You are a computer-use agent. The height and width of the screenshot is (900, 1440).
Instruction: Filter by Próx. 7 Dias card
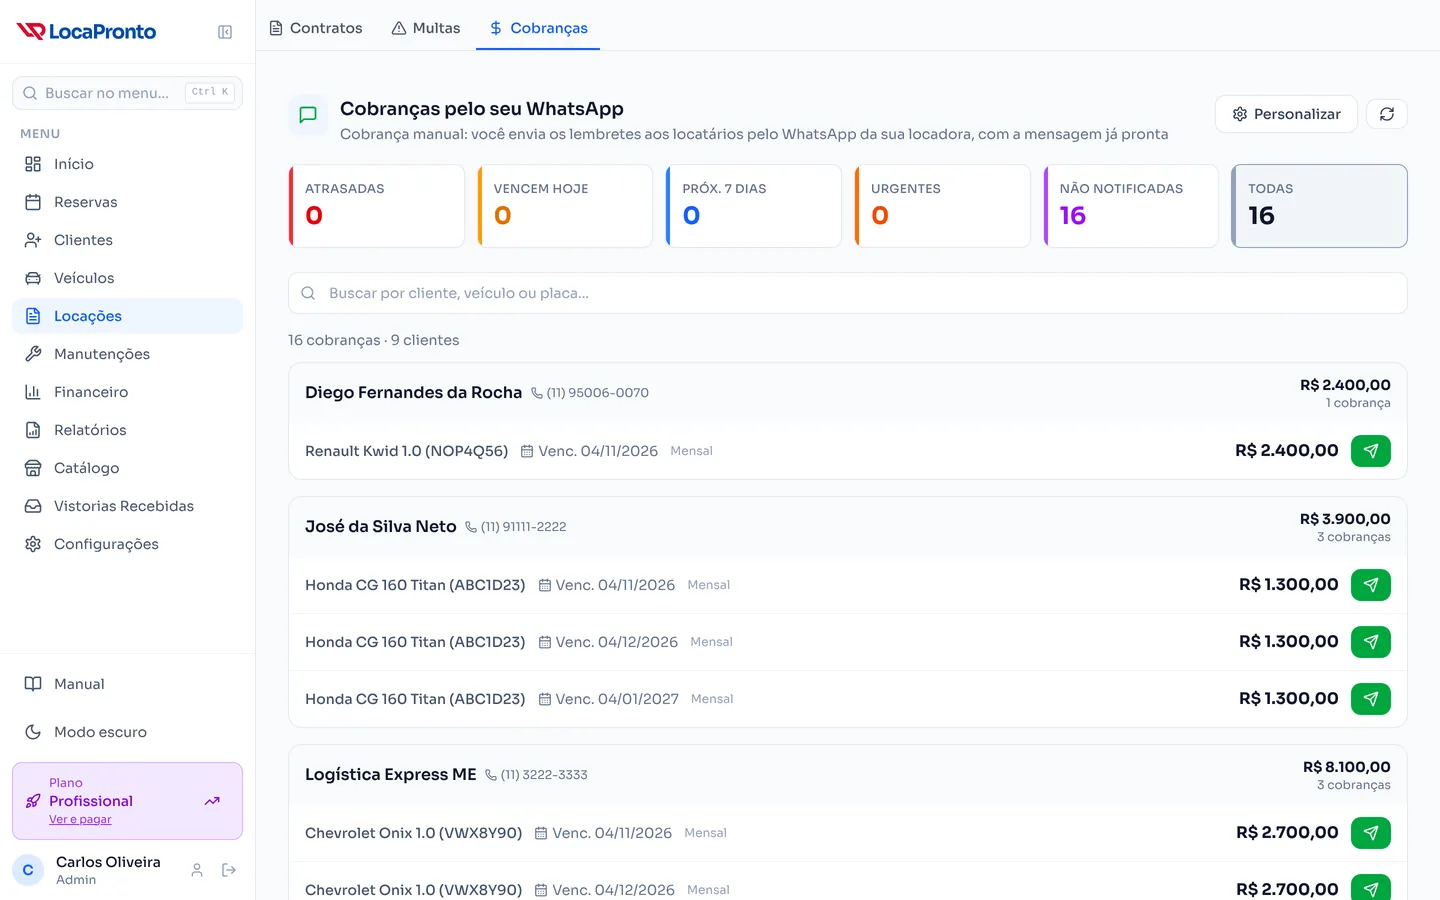(754, 206)
